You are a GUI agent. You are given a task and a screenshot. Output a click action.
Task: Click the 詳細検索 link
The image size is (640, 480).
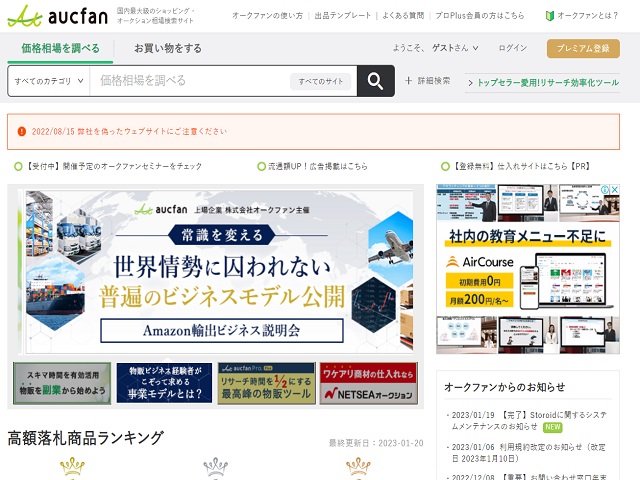pos(434,81)
